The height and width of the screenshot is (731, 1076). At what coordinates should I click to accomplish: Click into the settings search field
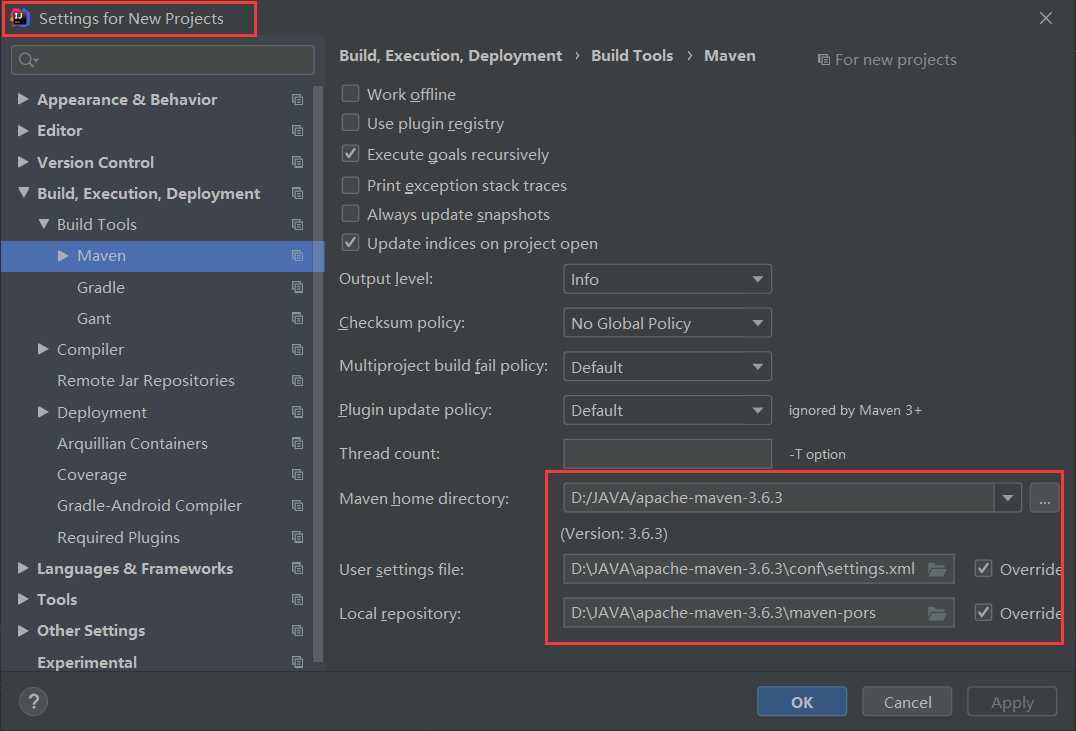click(x=163, y=60)
